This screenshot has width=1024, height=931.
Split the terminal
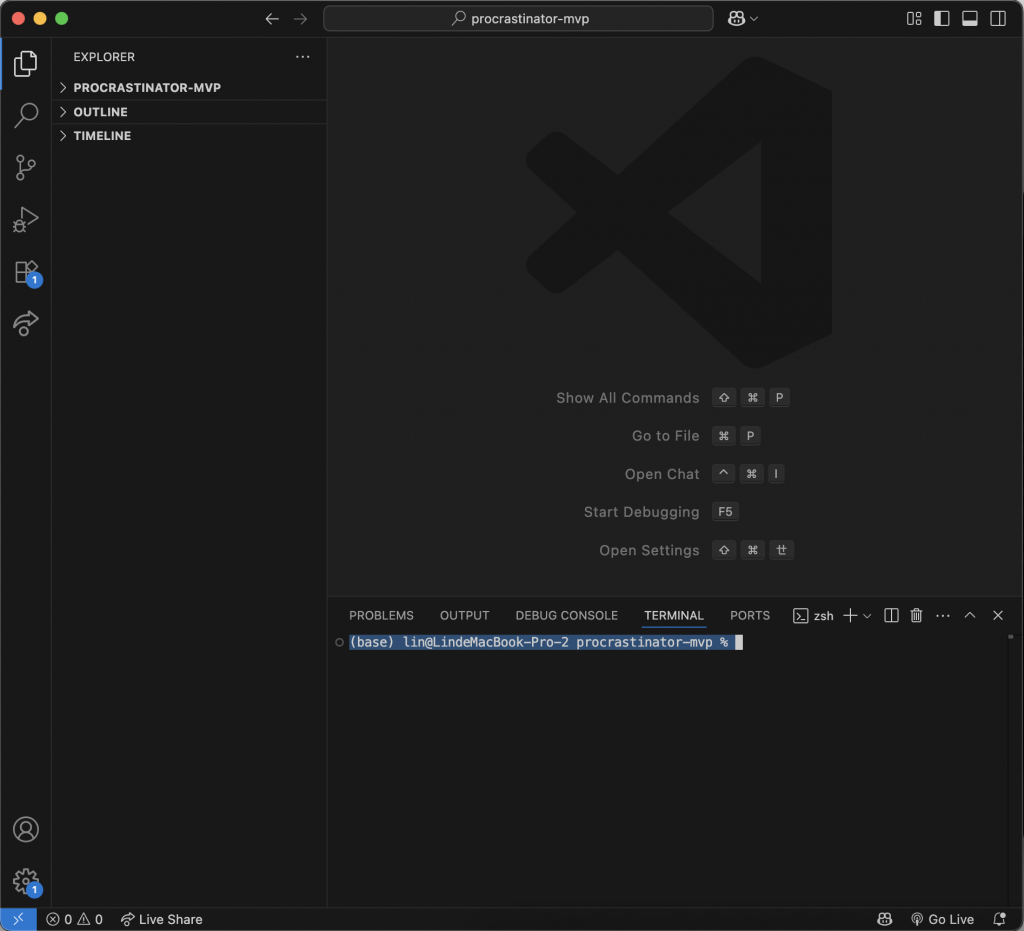coord(891,616)
